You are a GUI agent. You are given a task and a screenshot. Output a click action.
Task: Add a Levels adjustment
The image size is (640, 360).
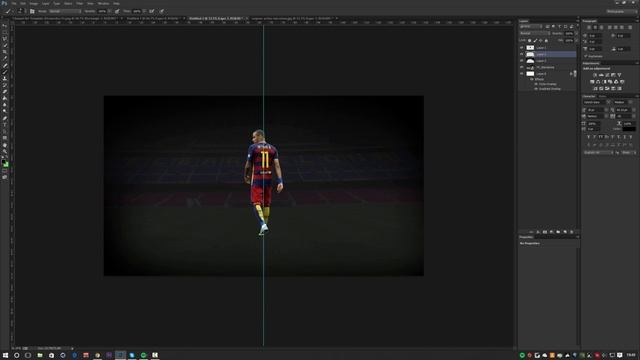[x=601, y=75]
